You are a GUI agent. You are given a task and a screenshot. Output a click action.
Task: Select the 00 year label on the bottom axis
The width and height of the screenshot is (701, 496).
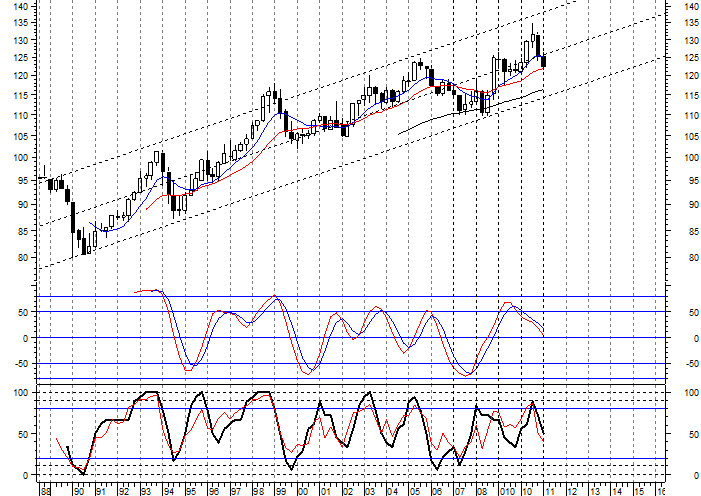tap(303, 492)
